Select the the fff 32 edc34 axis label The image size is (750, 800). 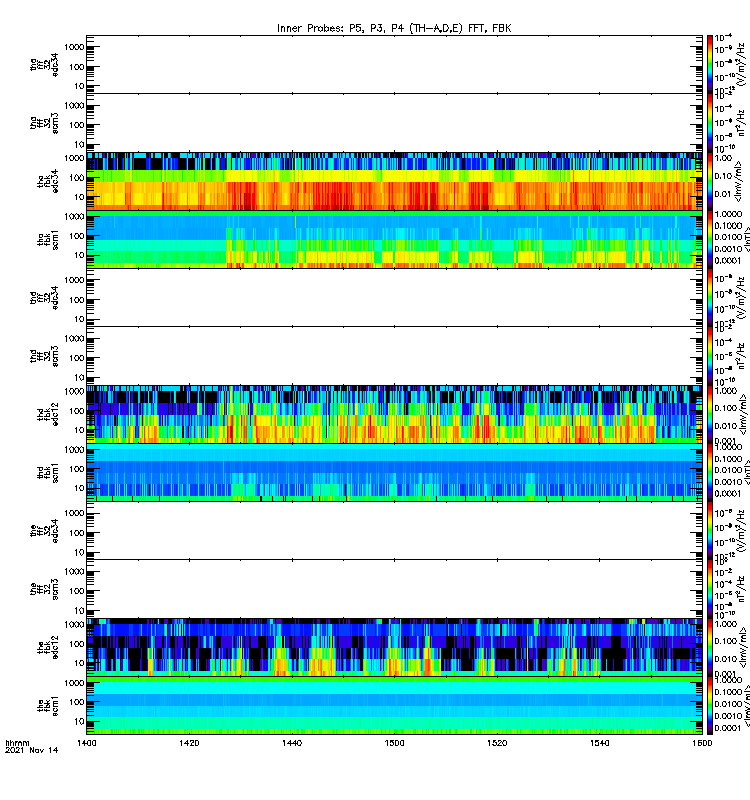coord(44,531)
